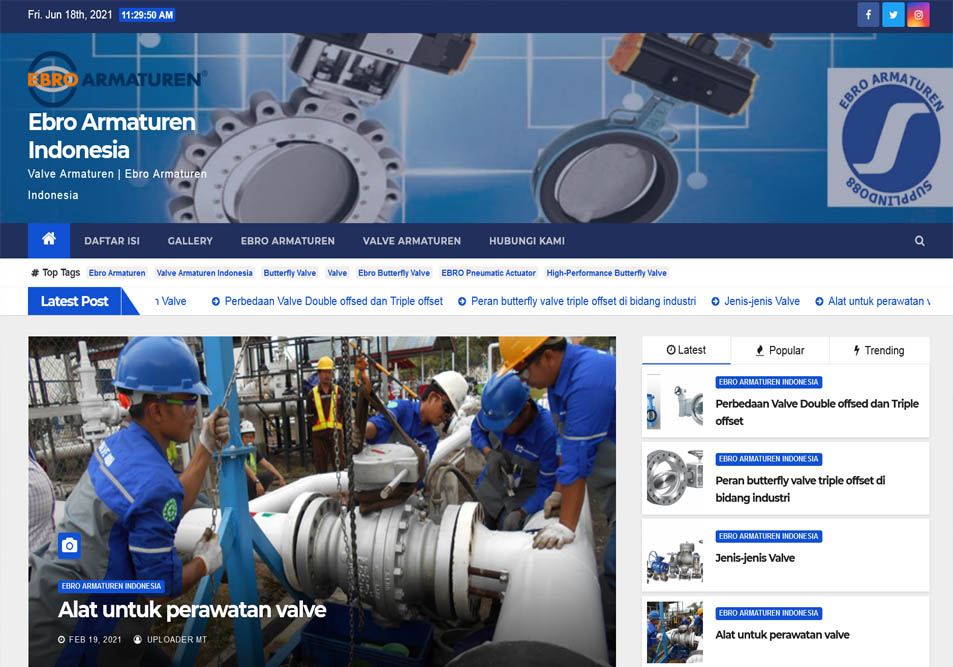
Task: Click the camera icon on featured post
Action: tap(69, 545)
